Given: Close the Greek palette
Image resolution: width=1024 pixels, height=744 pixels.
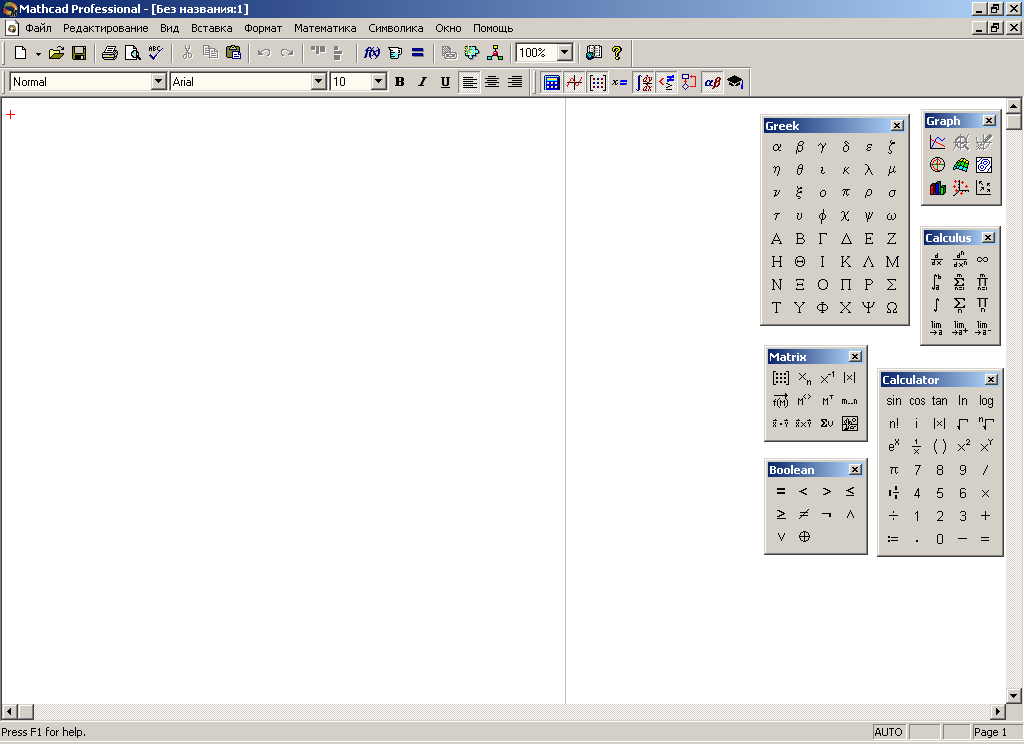Looking at the screenshot, I should [x=897, y=125].
